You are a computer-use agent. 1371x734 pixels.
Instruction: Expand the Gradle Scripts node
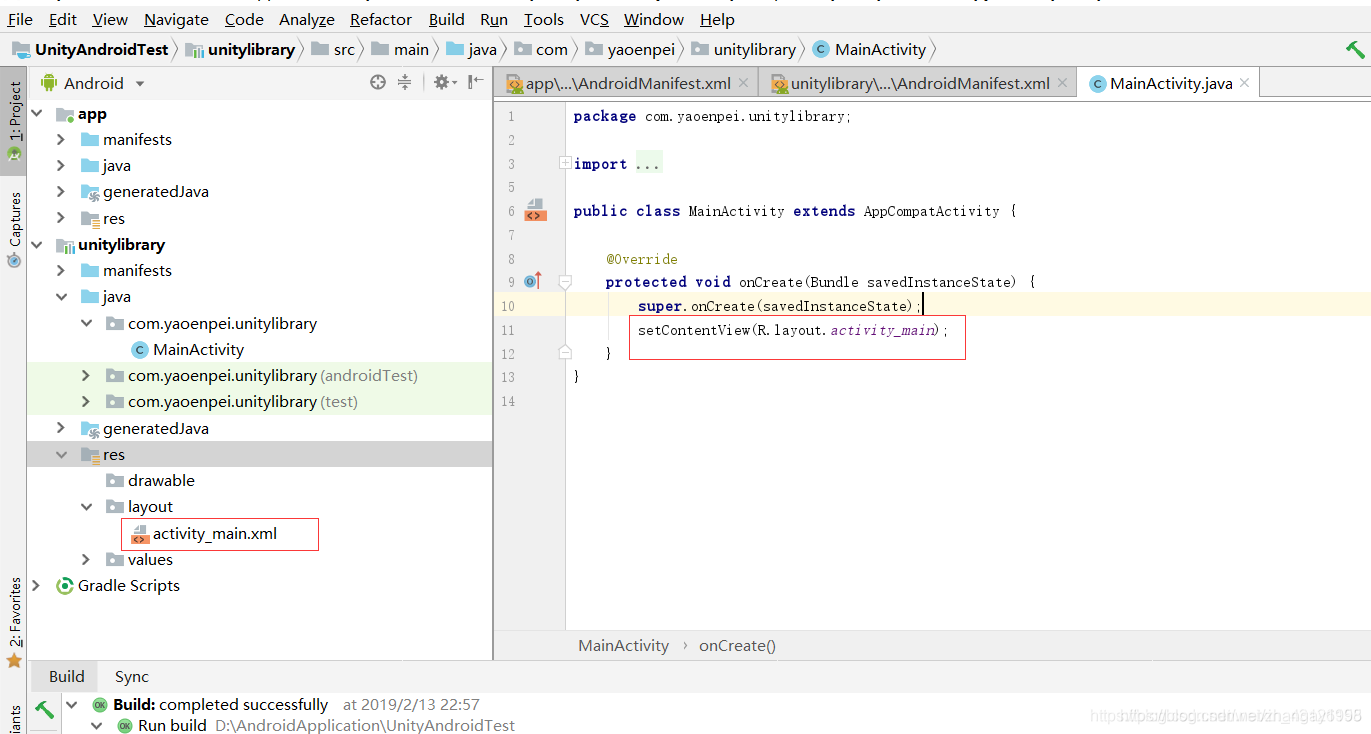pyautogui.click(x=37, y=585)
